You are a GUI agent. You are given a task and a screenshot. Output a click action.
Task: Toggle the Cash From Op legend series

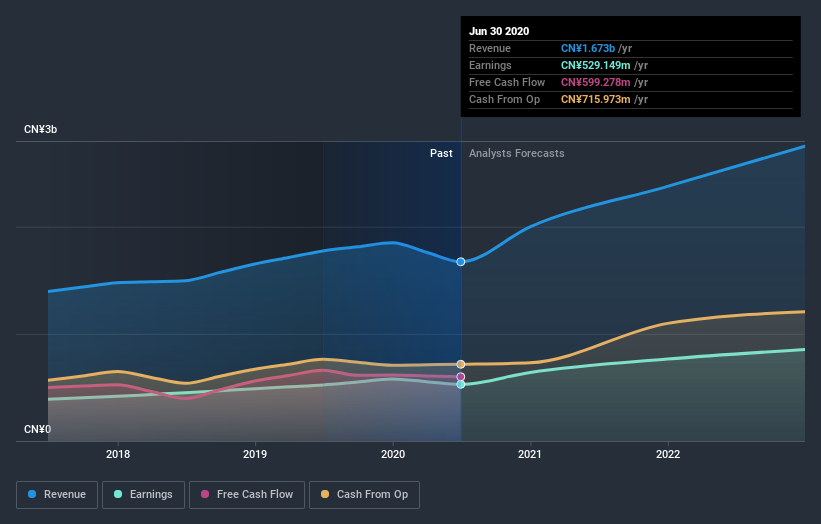pyautogui.click(x=364, y=495)
